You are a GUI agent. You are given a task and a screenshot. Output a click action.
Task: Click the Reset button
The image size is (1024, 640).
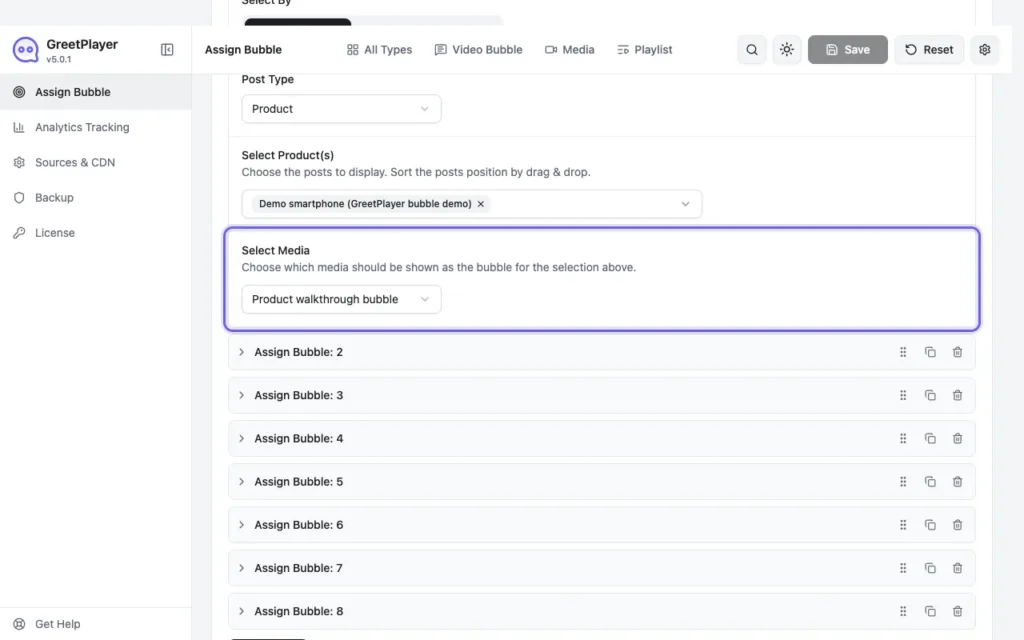pyautogui.click(x=929, y=50)
